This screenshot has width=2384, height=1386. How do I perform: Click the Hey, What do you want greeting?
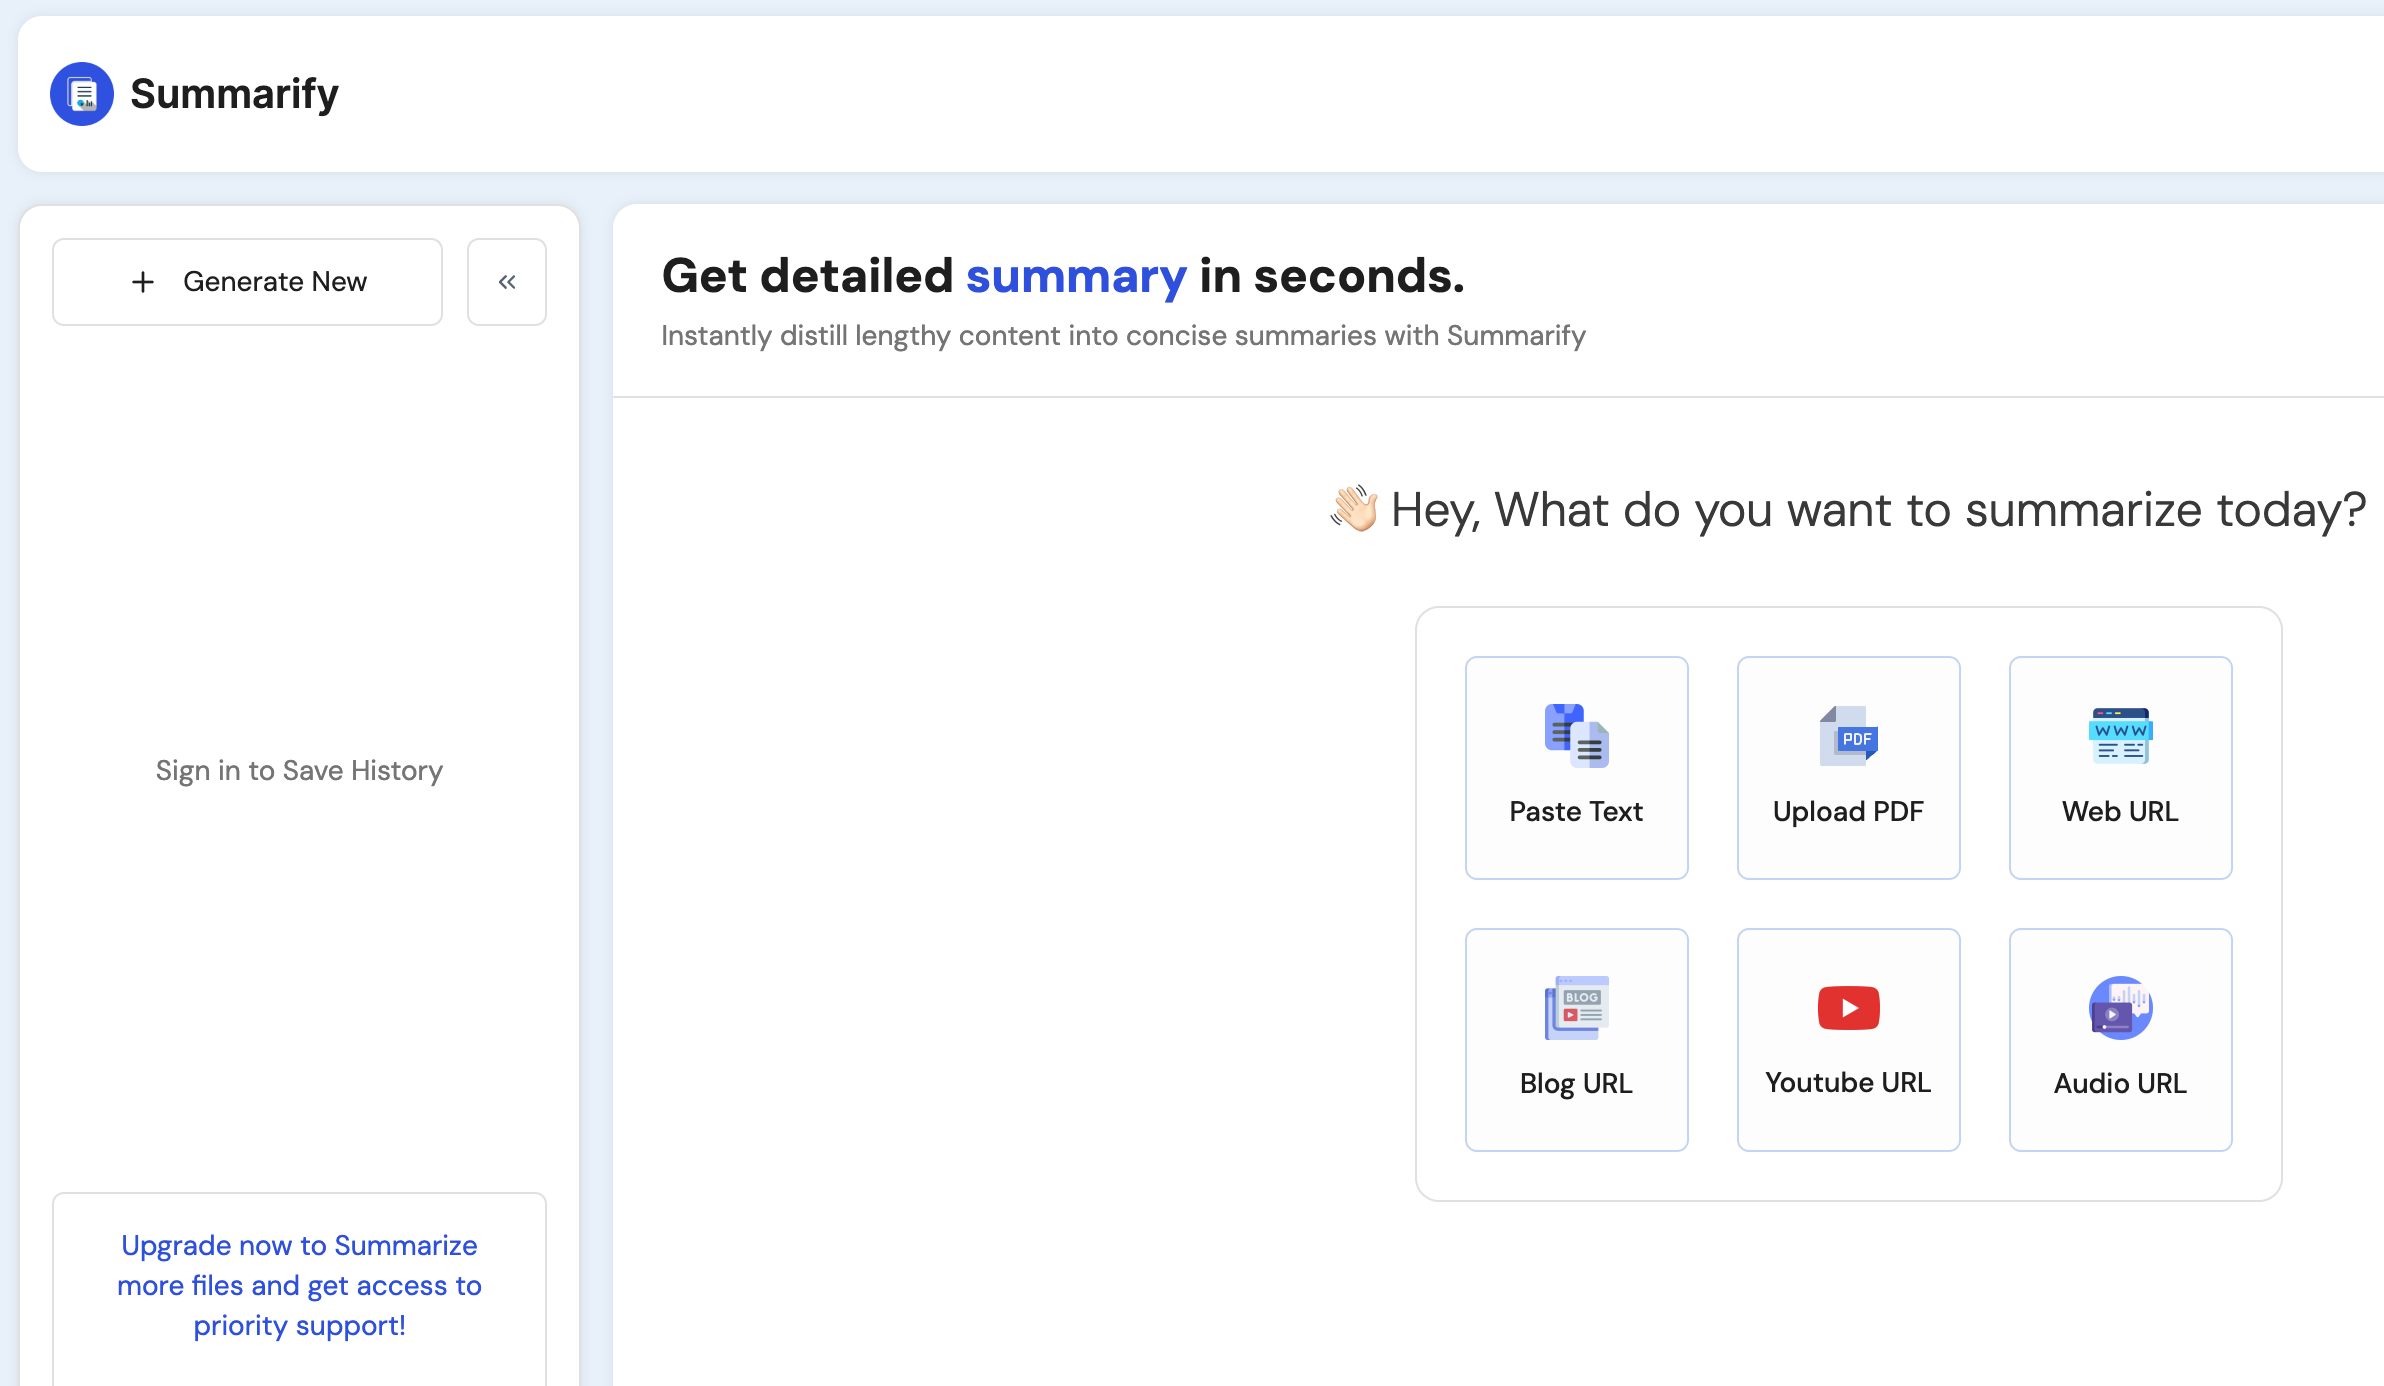1878,510
